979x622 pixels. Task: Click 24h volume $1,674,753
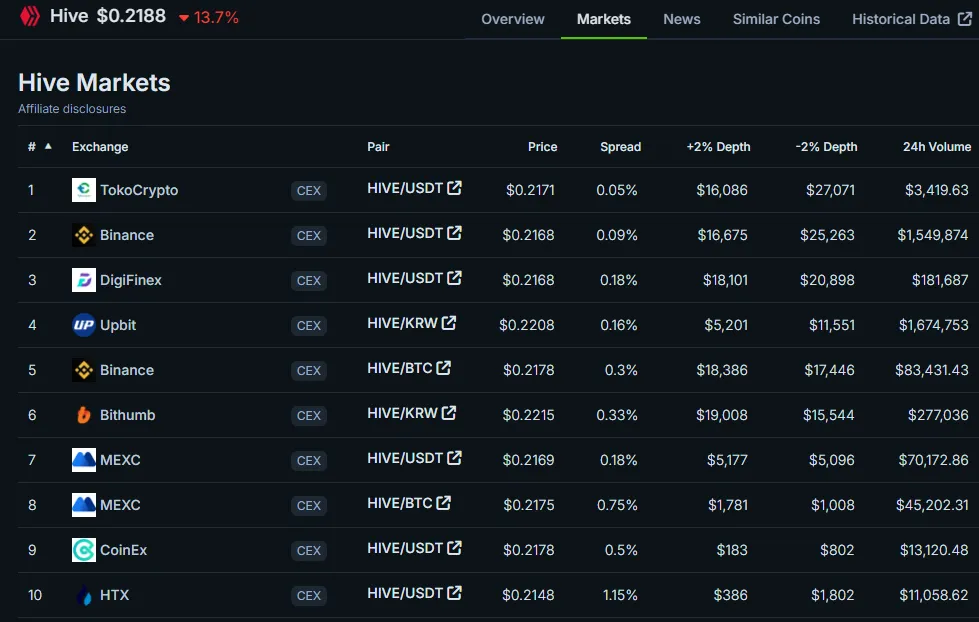coord(933,325)
